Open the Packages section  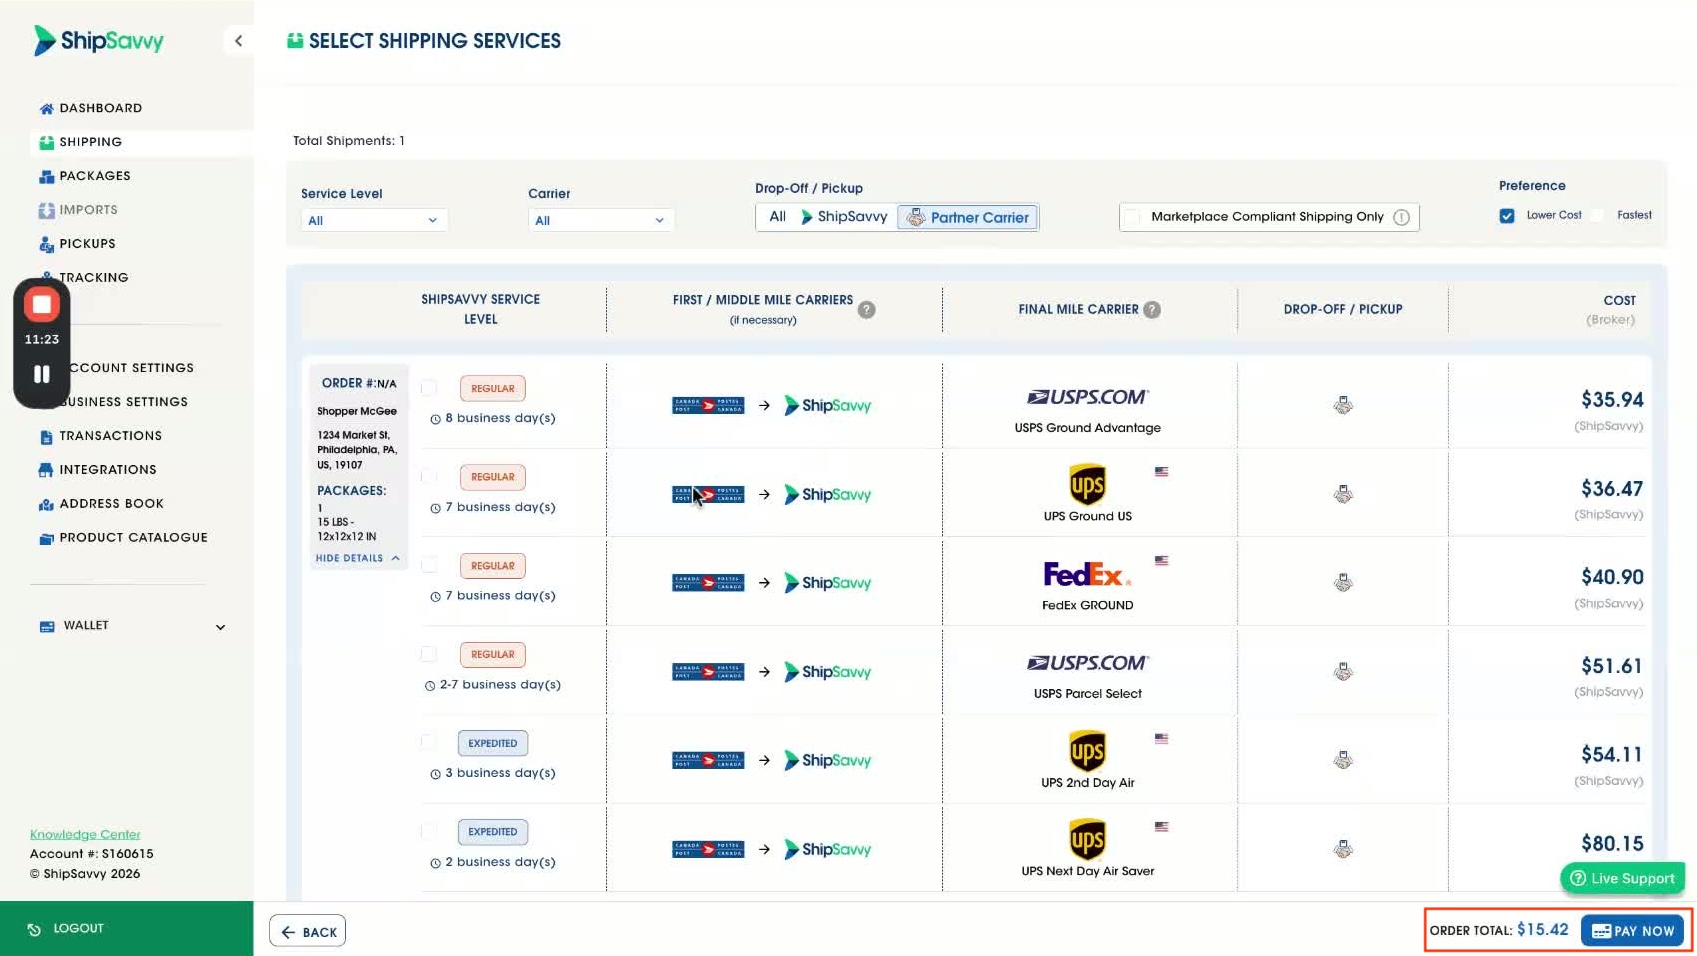[95, 176]
